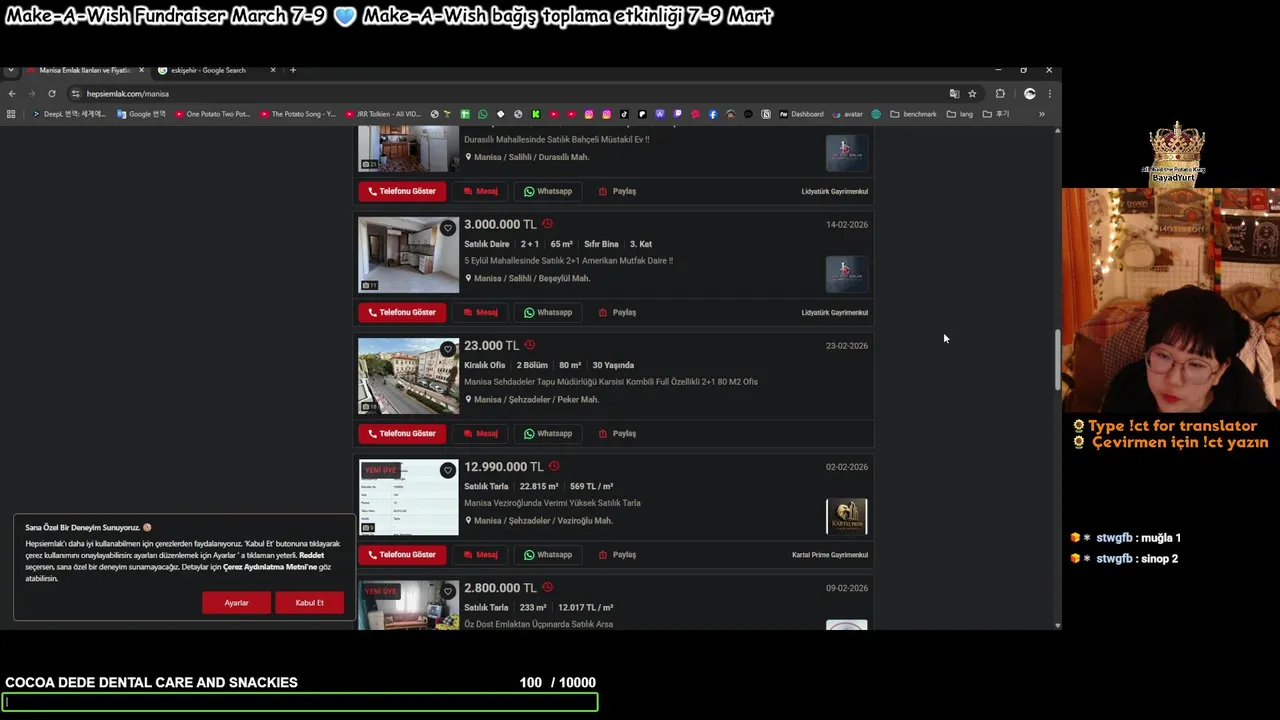Screen dimensions: 1280x720
Task: Open the TikTok bookmark icon
Action: (624, 114)
